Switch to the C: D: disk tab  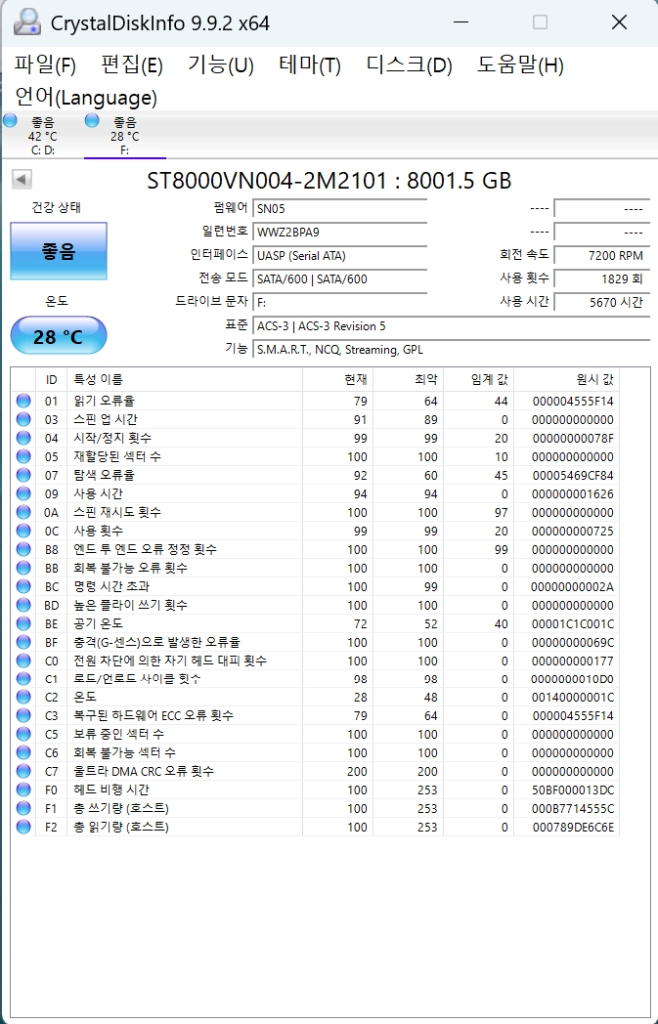[x=42, y=135]
